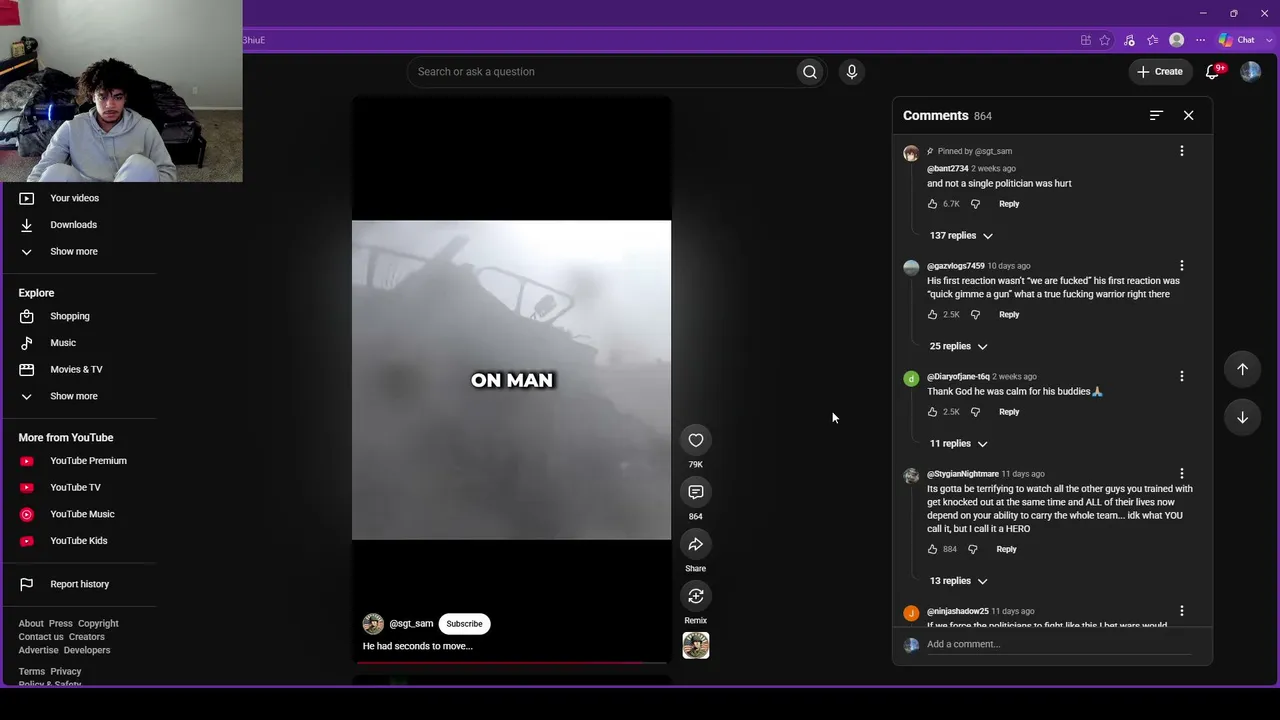Click the Press footer link
The image size is (1280, 720).
(x=61, y=624)
